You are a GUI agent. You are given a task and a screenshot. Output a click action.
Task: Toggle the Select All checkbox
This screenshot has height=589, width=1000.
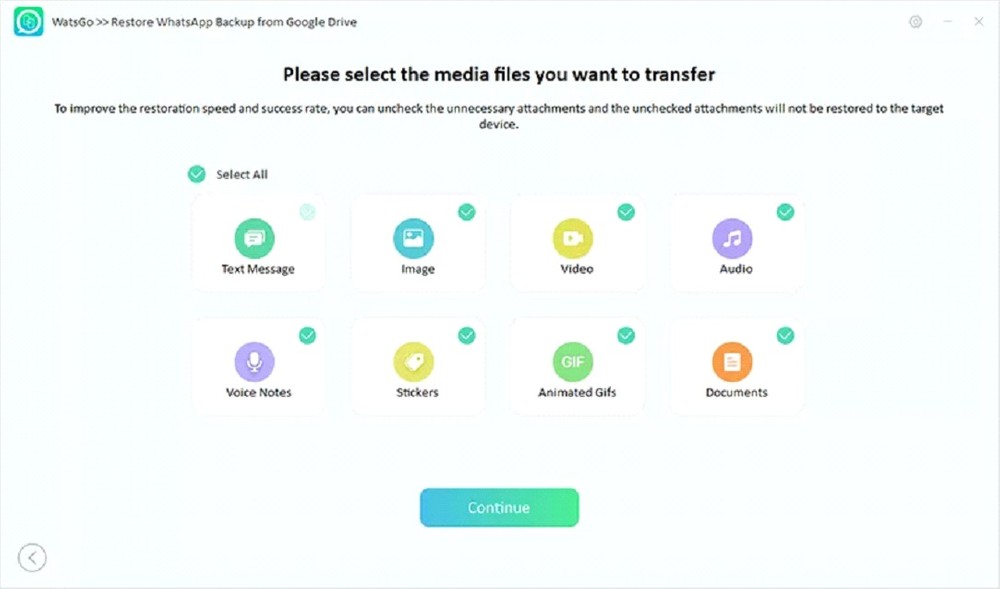tap(197, 174)
